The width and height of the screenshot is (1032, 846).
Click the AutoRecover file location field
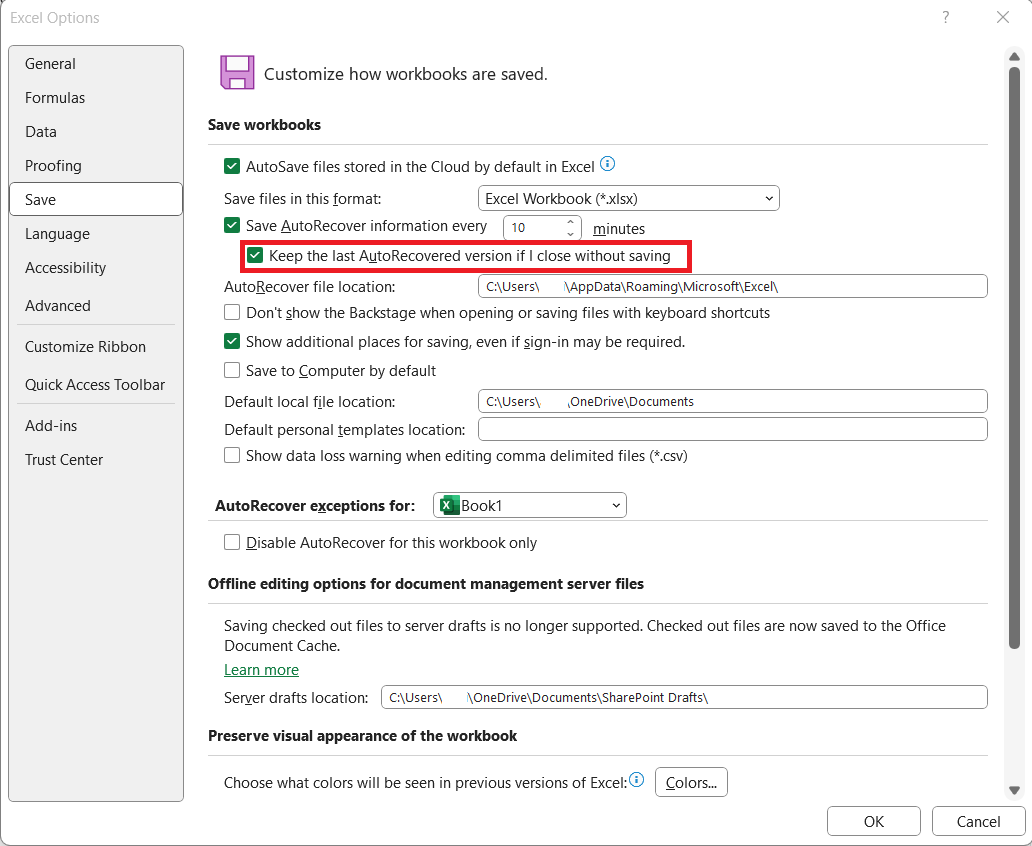tap(733, 286)
